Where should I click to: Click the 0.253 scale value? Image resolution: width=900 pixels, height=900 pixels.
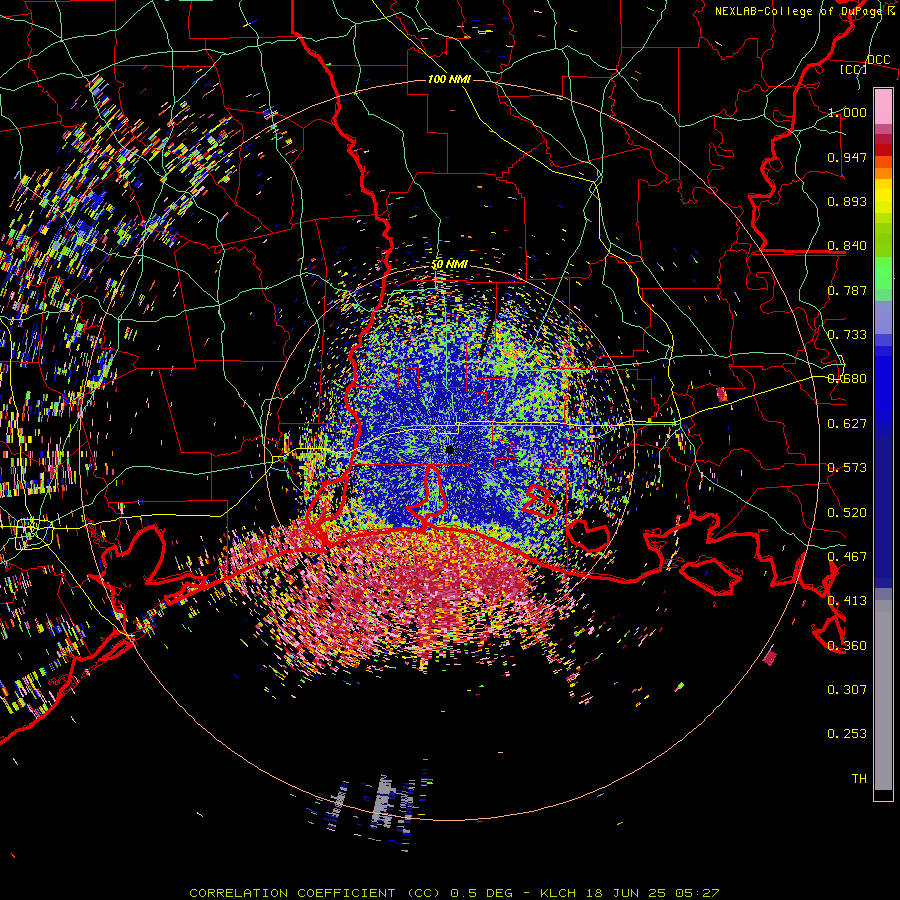(847, 734)
